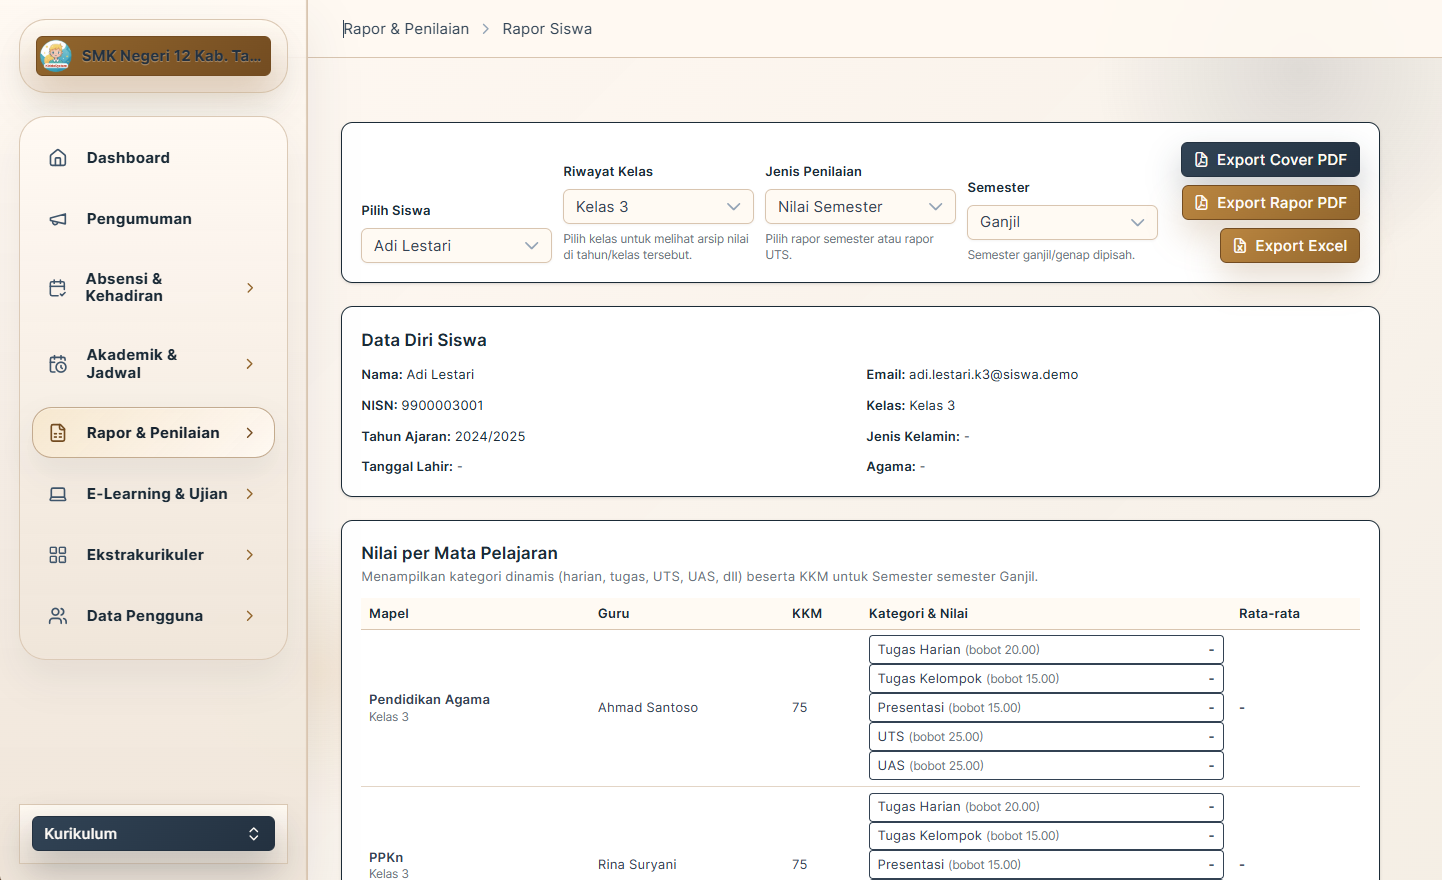Click the Absensi & Kehadiran calendar icon

[x=58, y=288]
